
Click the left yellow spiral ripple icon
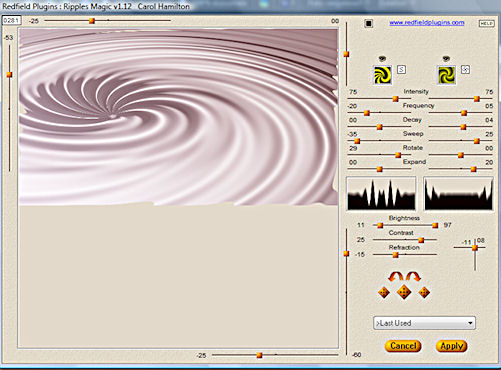tap(382, 74)
